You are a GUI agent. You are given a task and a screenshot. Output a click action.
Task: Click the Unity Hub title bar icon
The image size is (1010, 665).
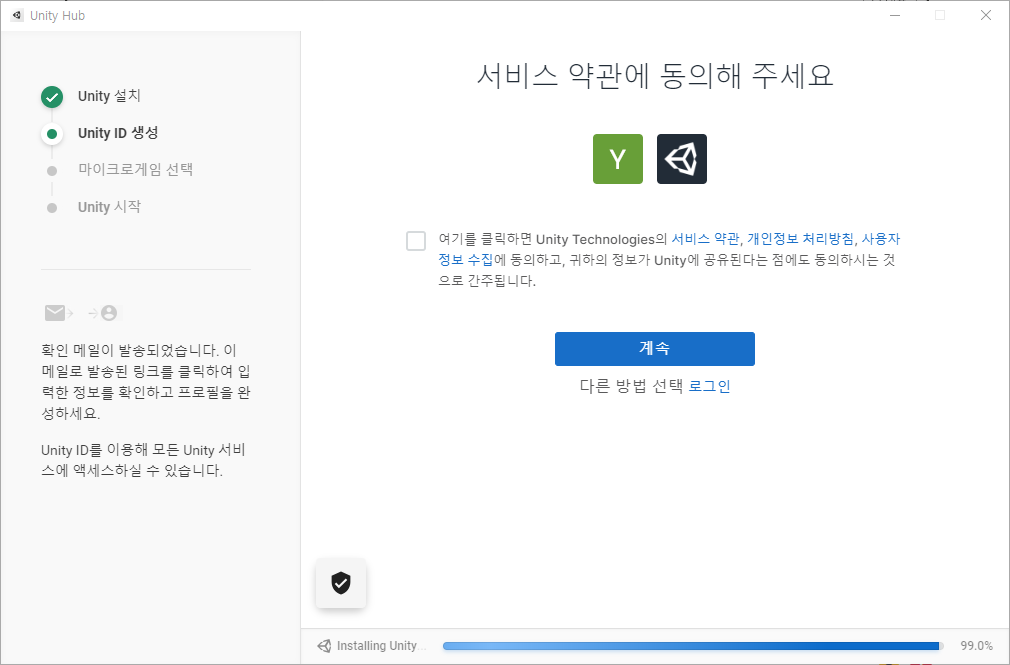(x=17, y=15)
